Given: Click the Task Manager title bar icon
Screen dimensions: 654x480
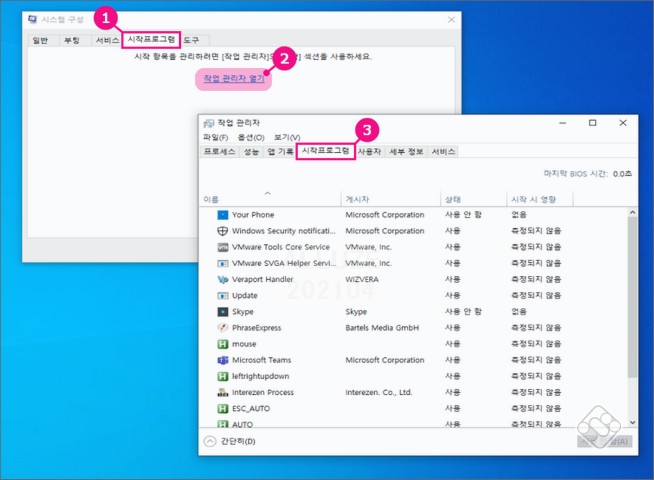Looking at the screenshot, I should (209, 123).
